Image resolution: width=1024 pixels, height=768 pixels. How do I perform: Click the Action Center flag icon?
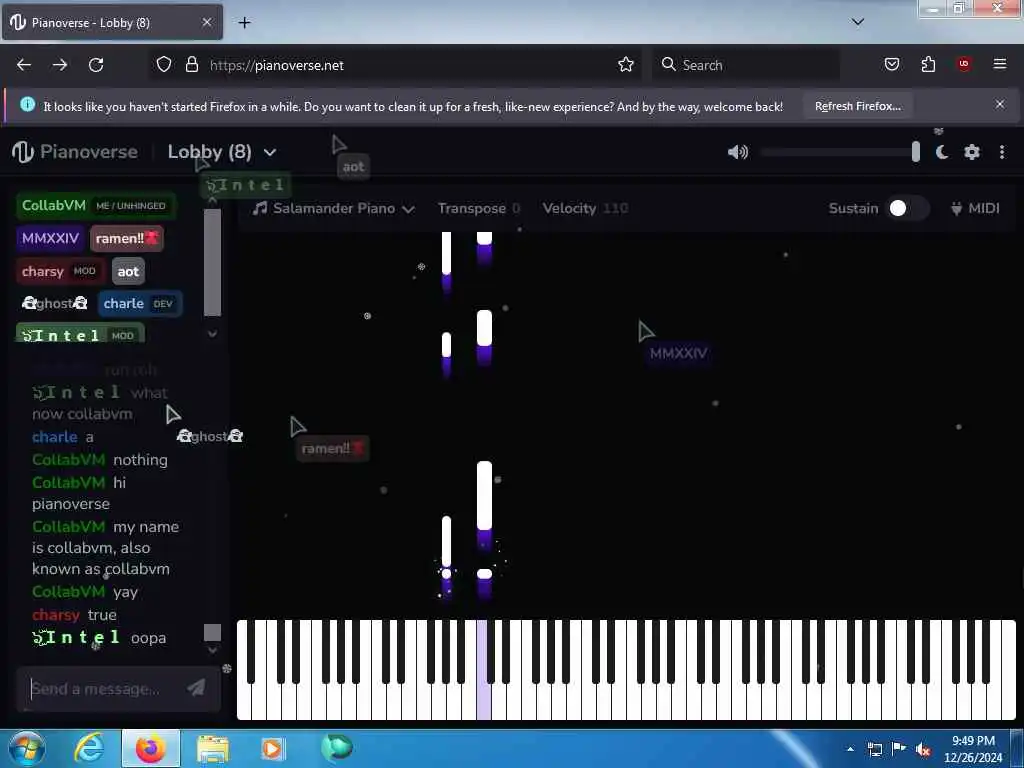pos(899,749)
